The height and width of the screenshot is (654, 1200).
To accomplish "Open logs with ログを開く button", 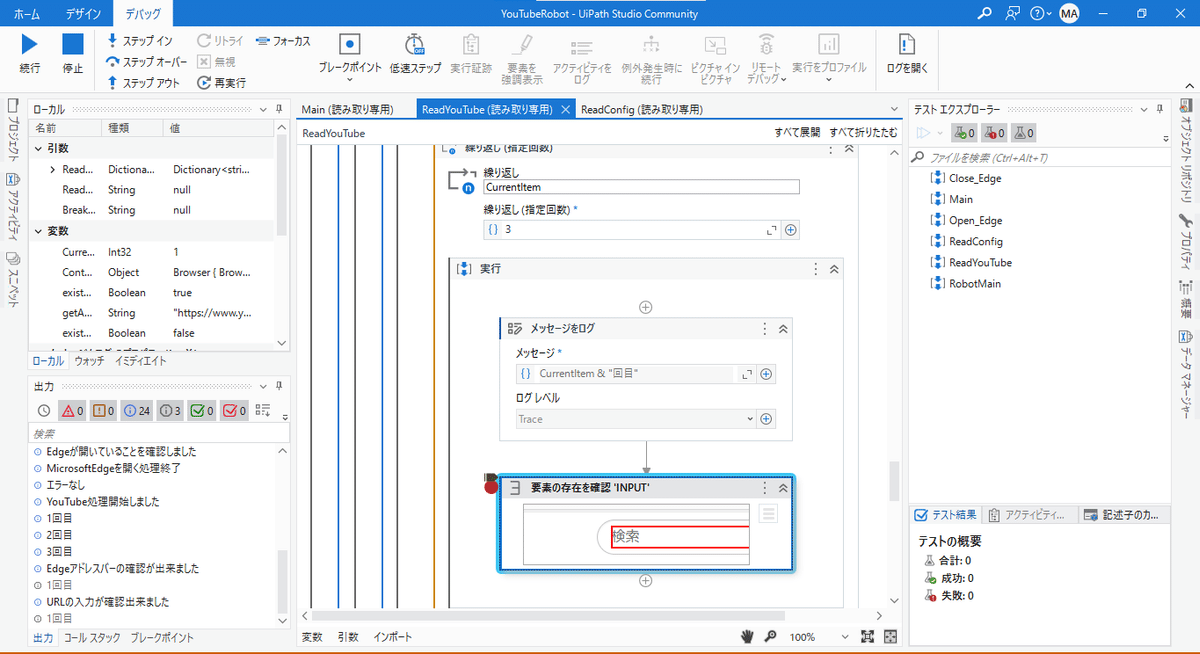I will click(907, 52).
